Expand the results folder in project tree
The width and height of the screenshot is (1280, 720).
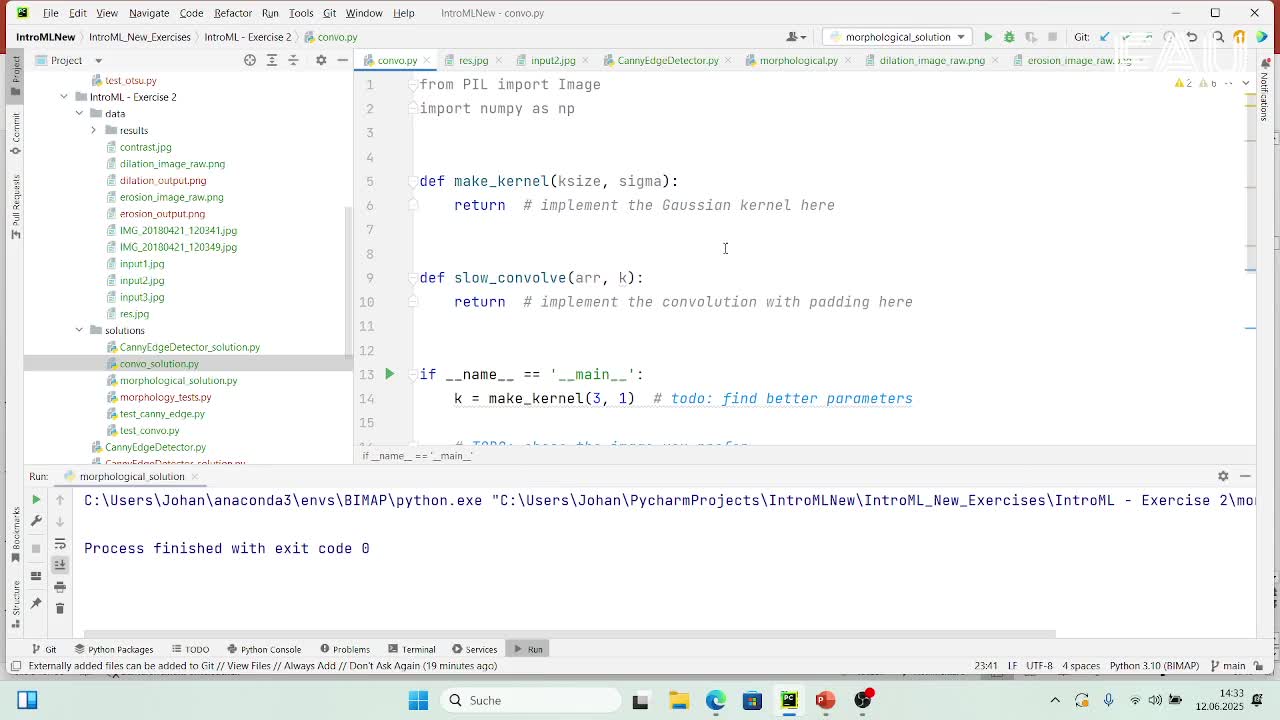94,130
